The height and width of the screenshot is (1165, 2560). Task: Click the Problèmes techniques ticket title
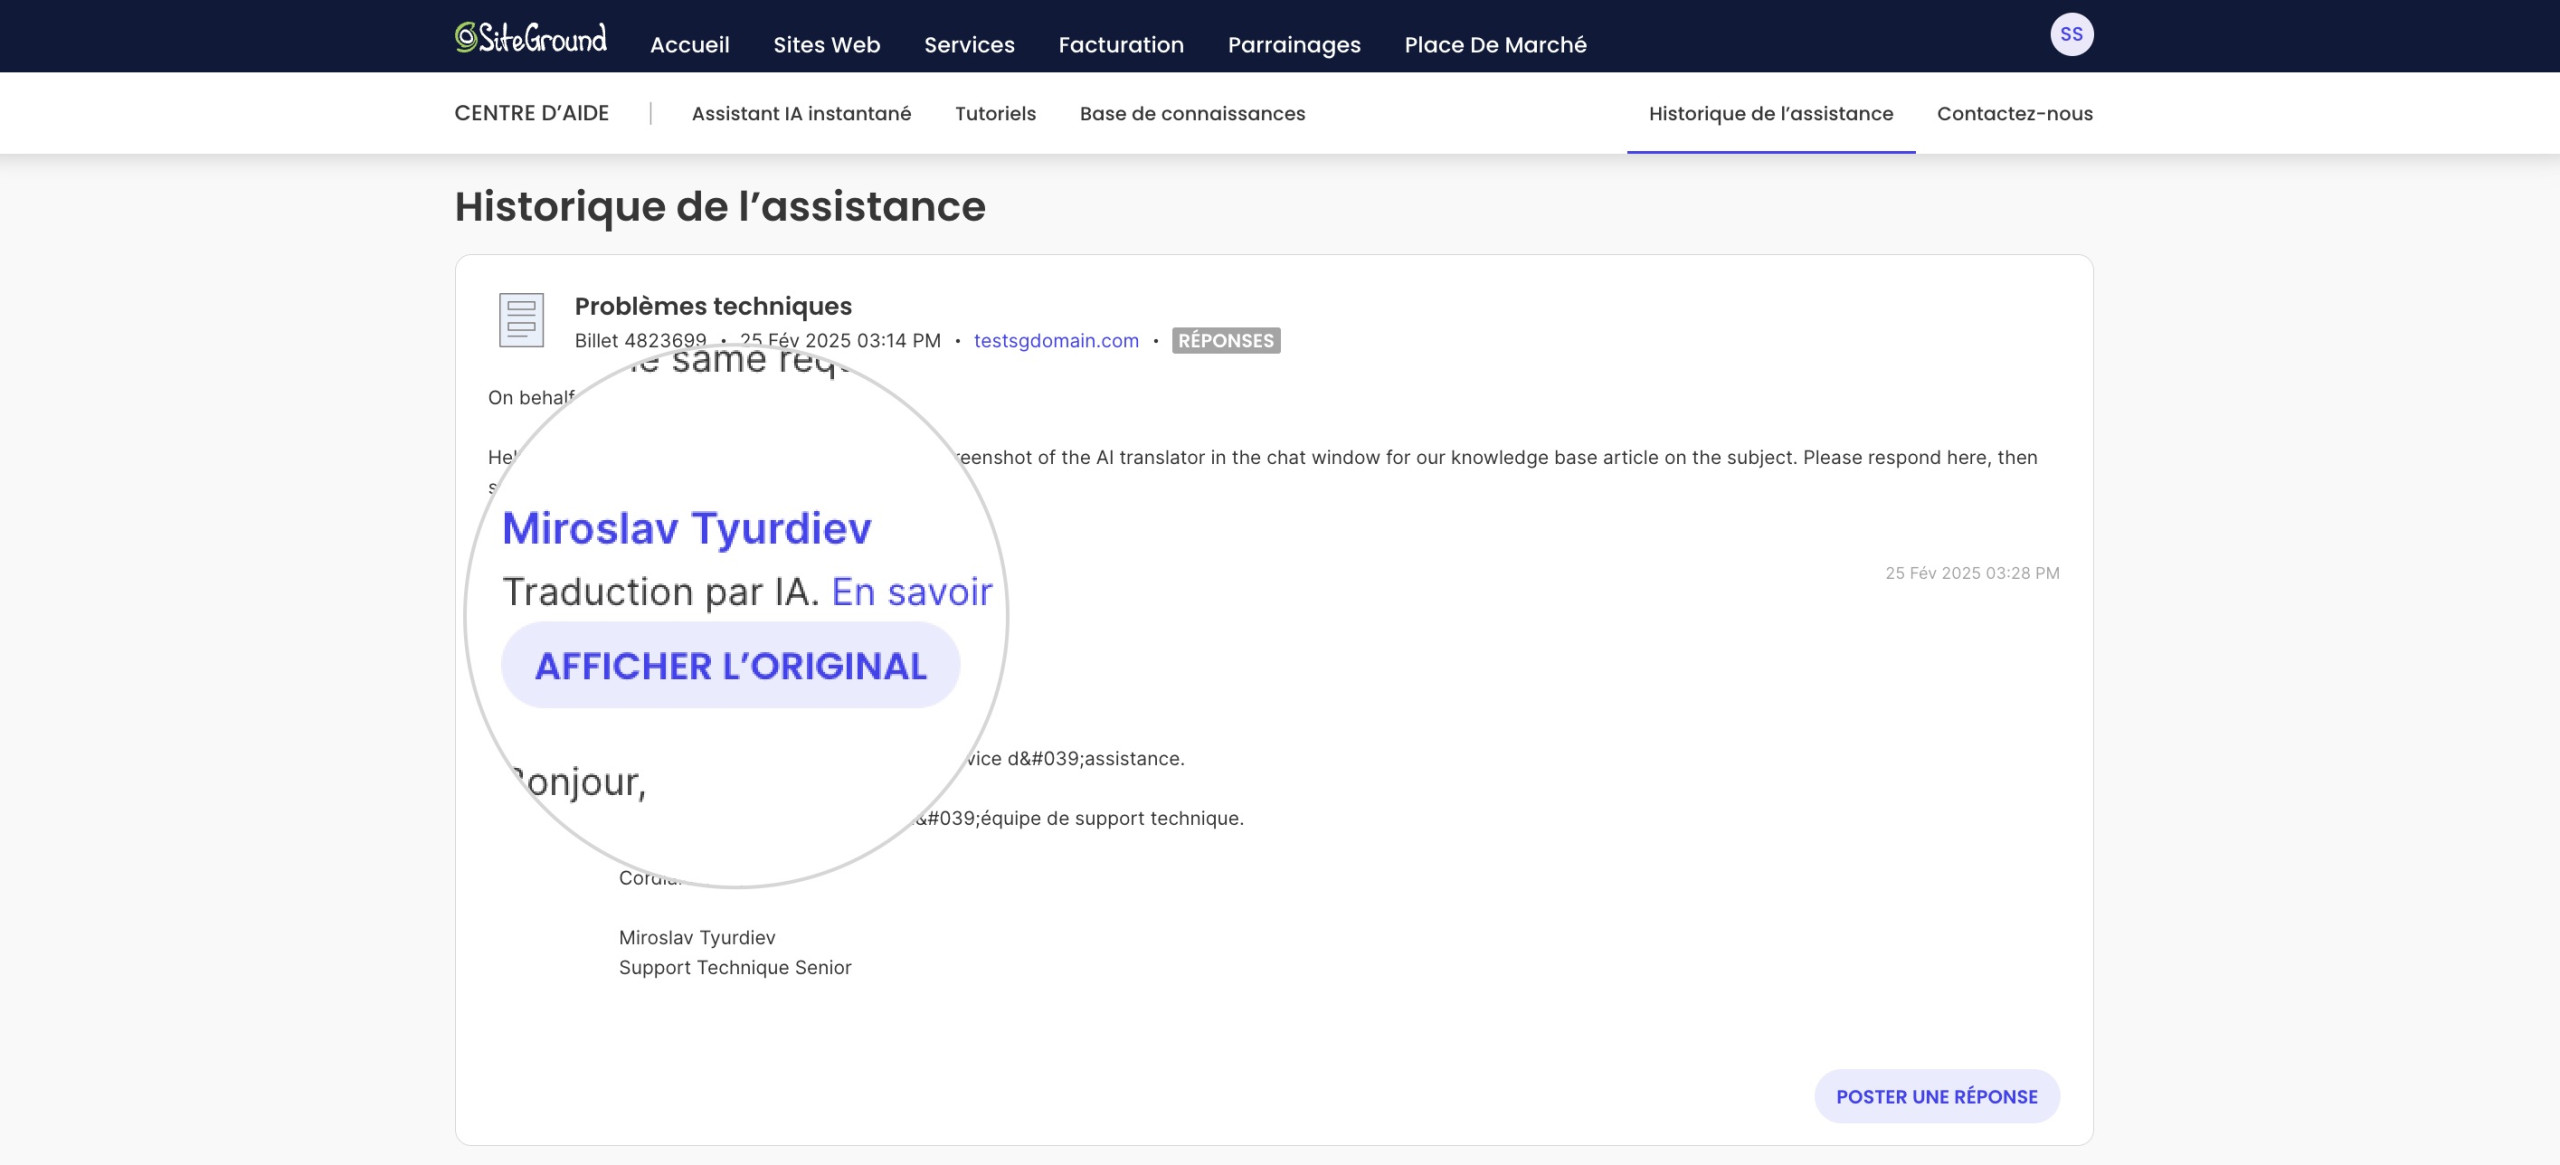(x=713, y=306)
